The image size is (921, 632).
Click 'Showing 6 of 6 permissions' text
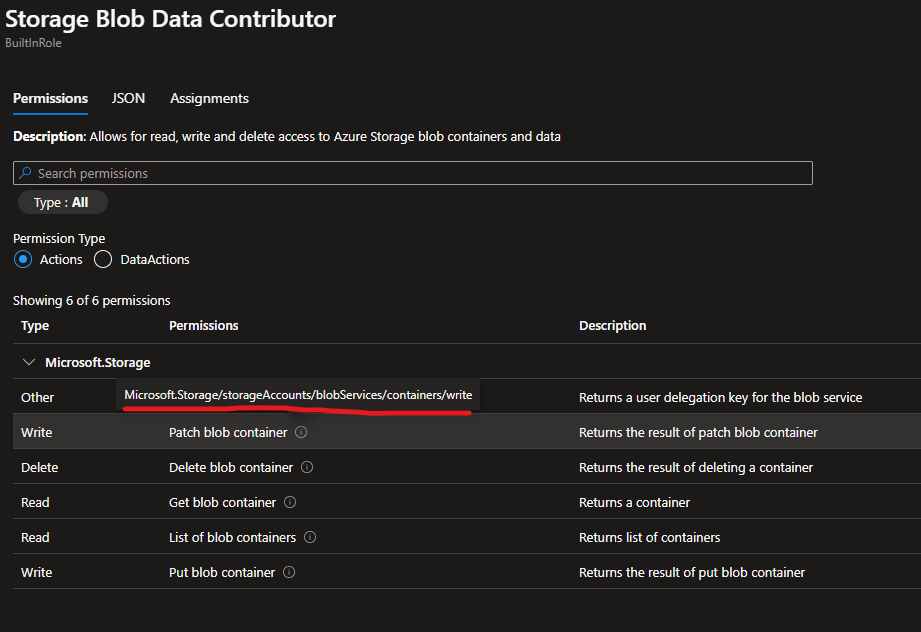click(x=92, y=300)
